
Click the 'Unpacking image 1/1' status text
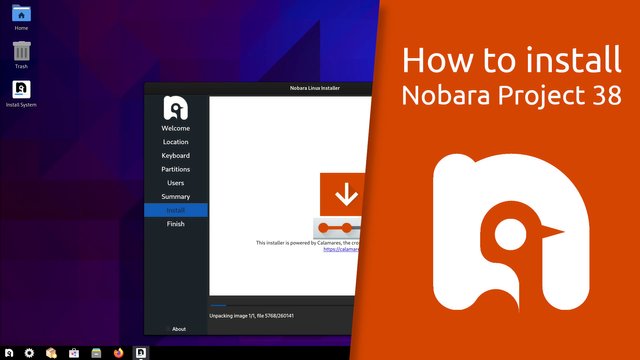251,316
